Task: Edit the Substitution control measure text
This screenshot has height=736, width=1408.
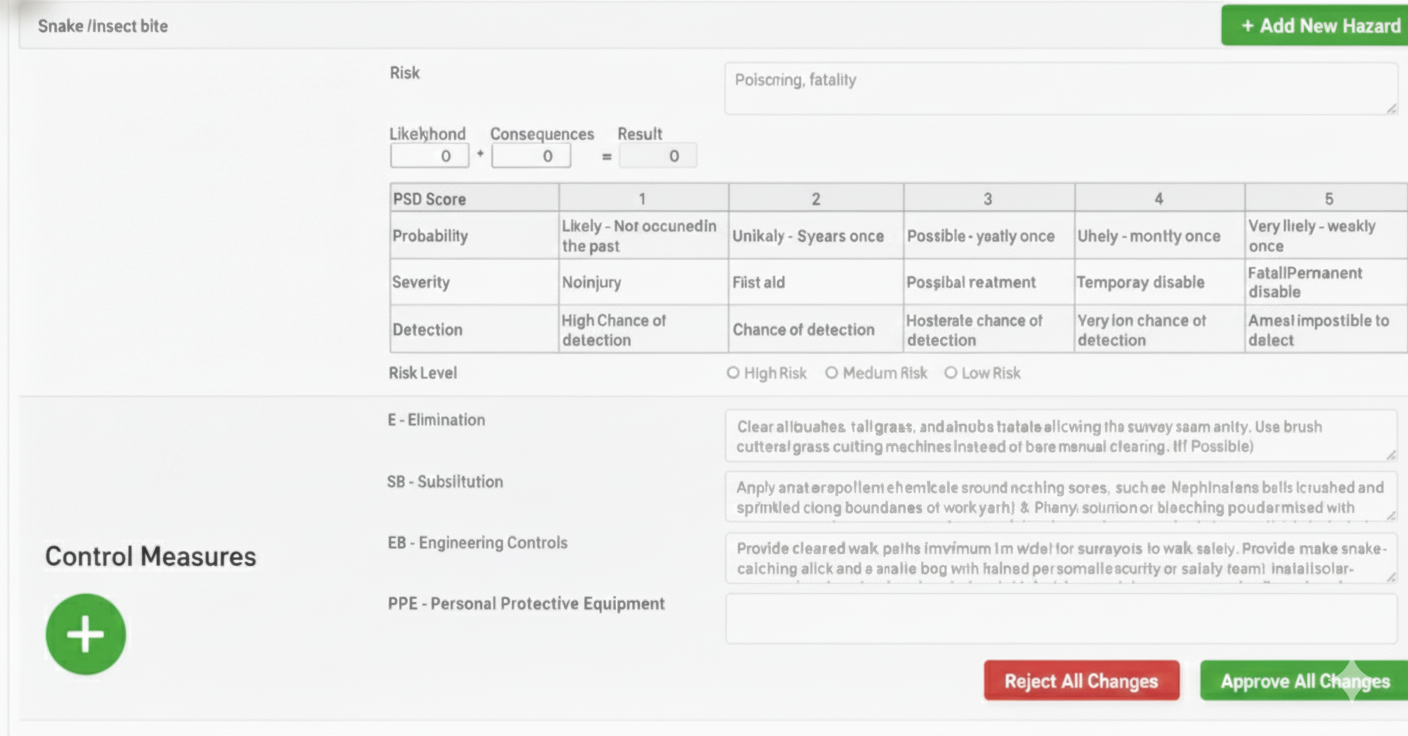Action: 1060,497
